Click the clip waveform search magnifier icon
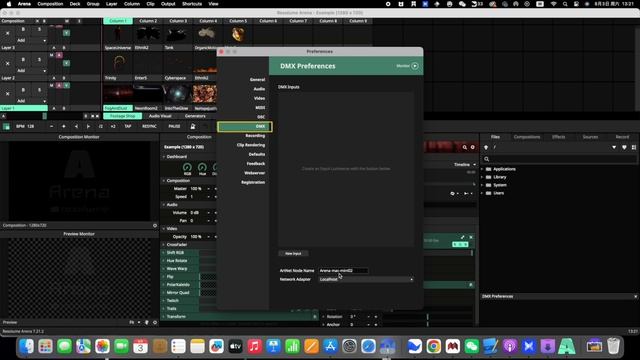The height and width of the screenshot is (360, 640). coord(464,147)
